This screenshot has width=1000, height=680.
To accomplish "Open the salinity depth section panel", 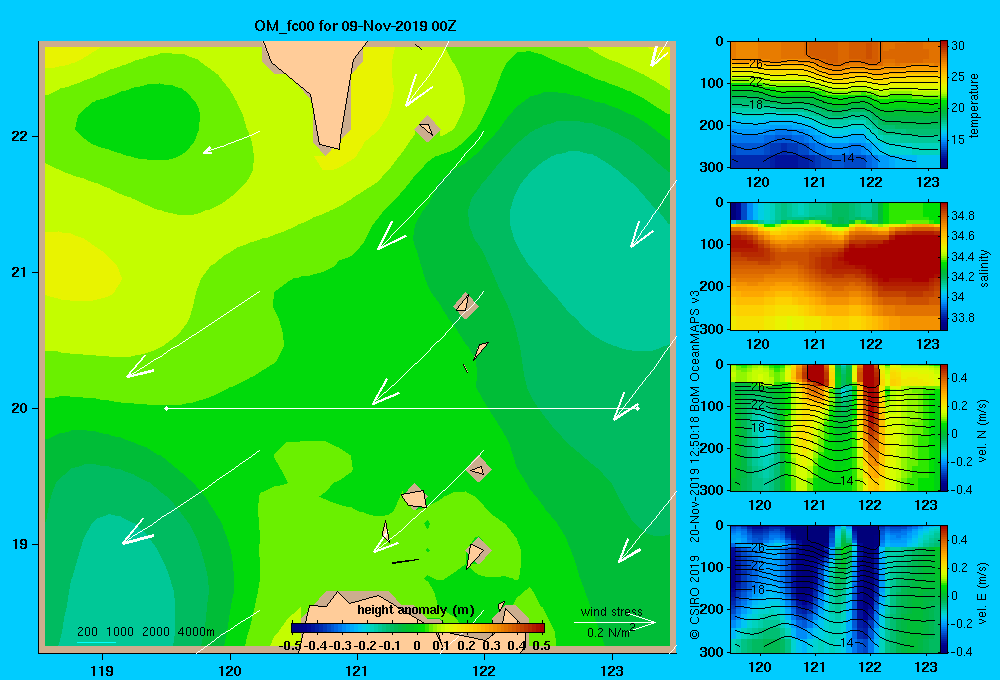I will [x=834, y=266].
